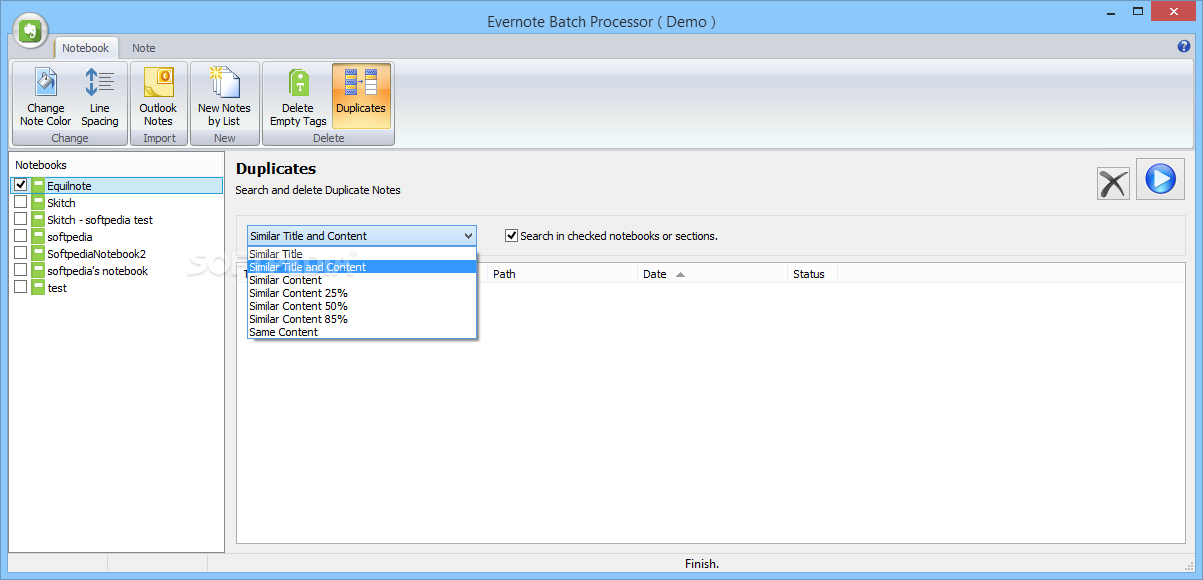The image size is (1203, 580).
Task: Select SoftpediaNotebook2 in the notebook list
Action: click(117, 254)
